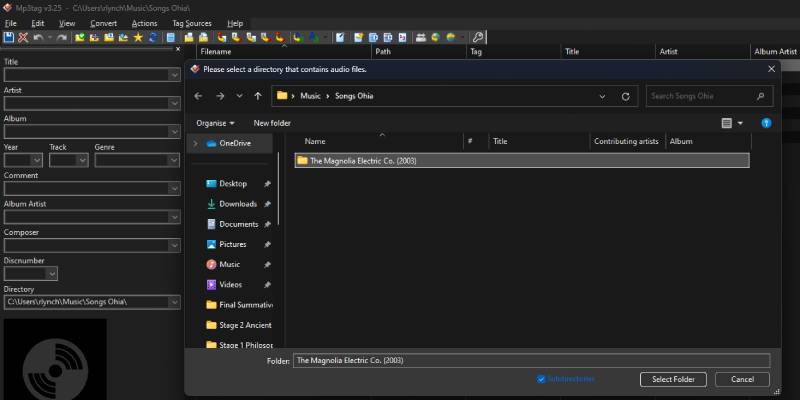Open the File menu
The image size is (800, 400).
point(10,23)
